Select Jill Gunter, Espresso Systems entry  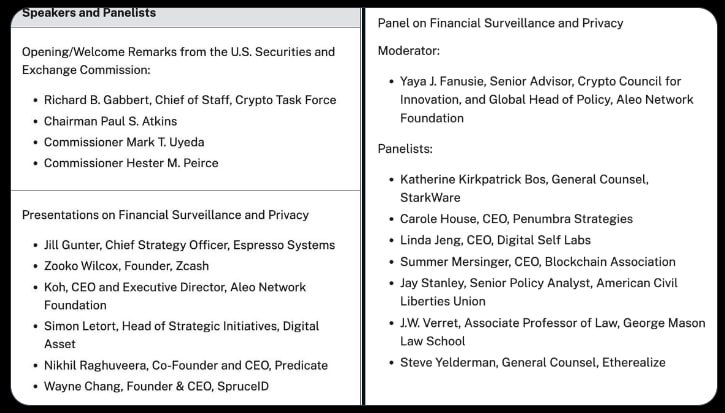click(x=189, y=245)
